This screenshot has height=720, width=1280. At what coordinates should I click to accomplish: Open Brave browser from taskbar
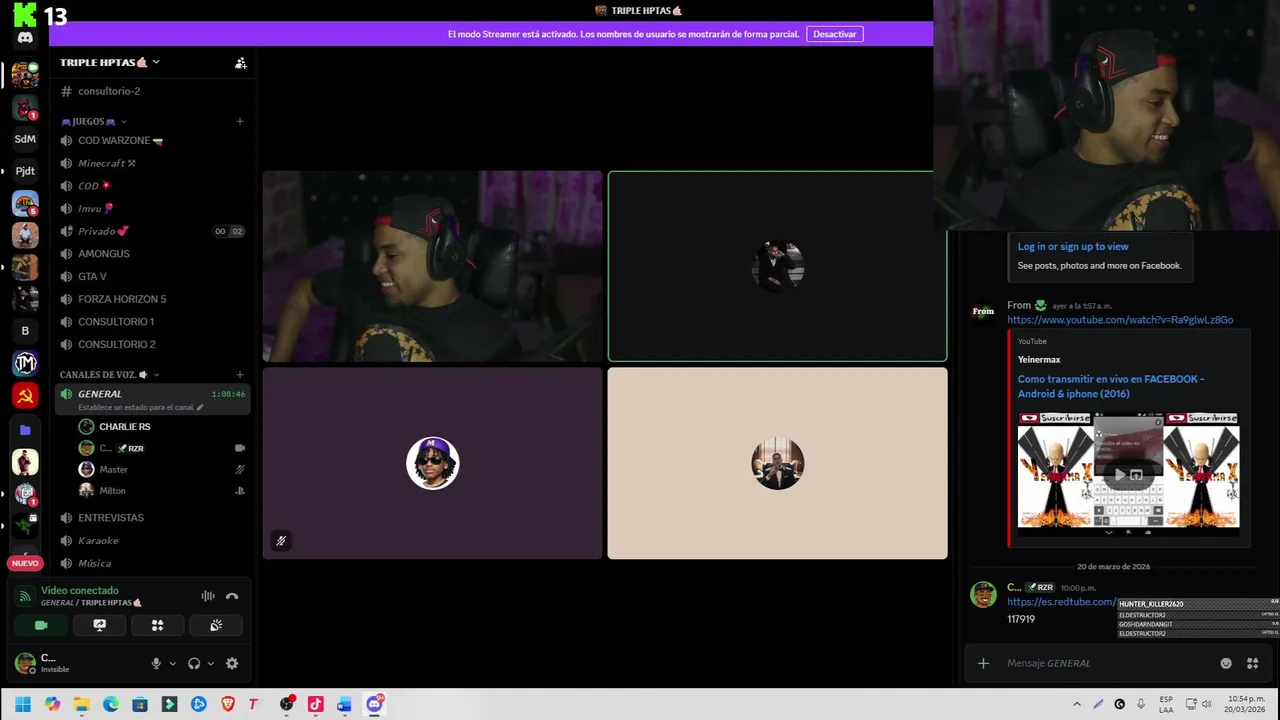coord(228,704)
